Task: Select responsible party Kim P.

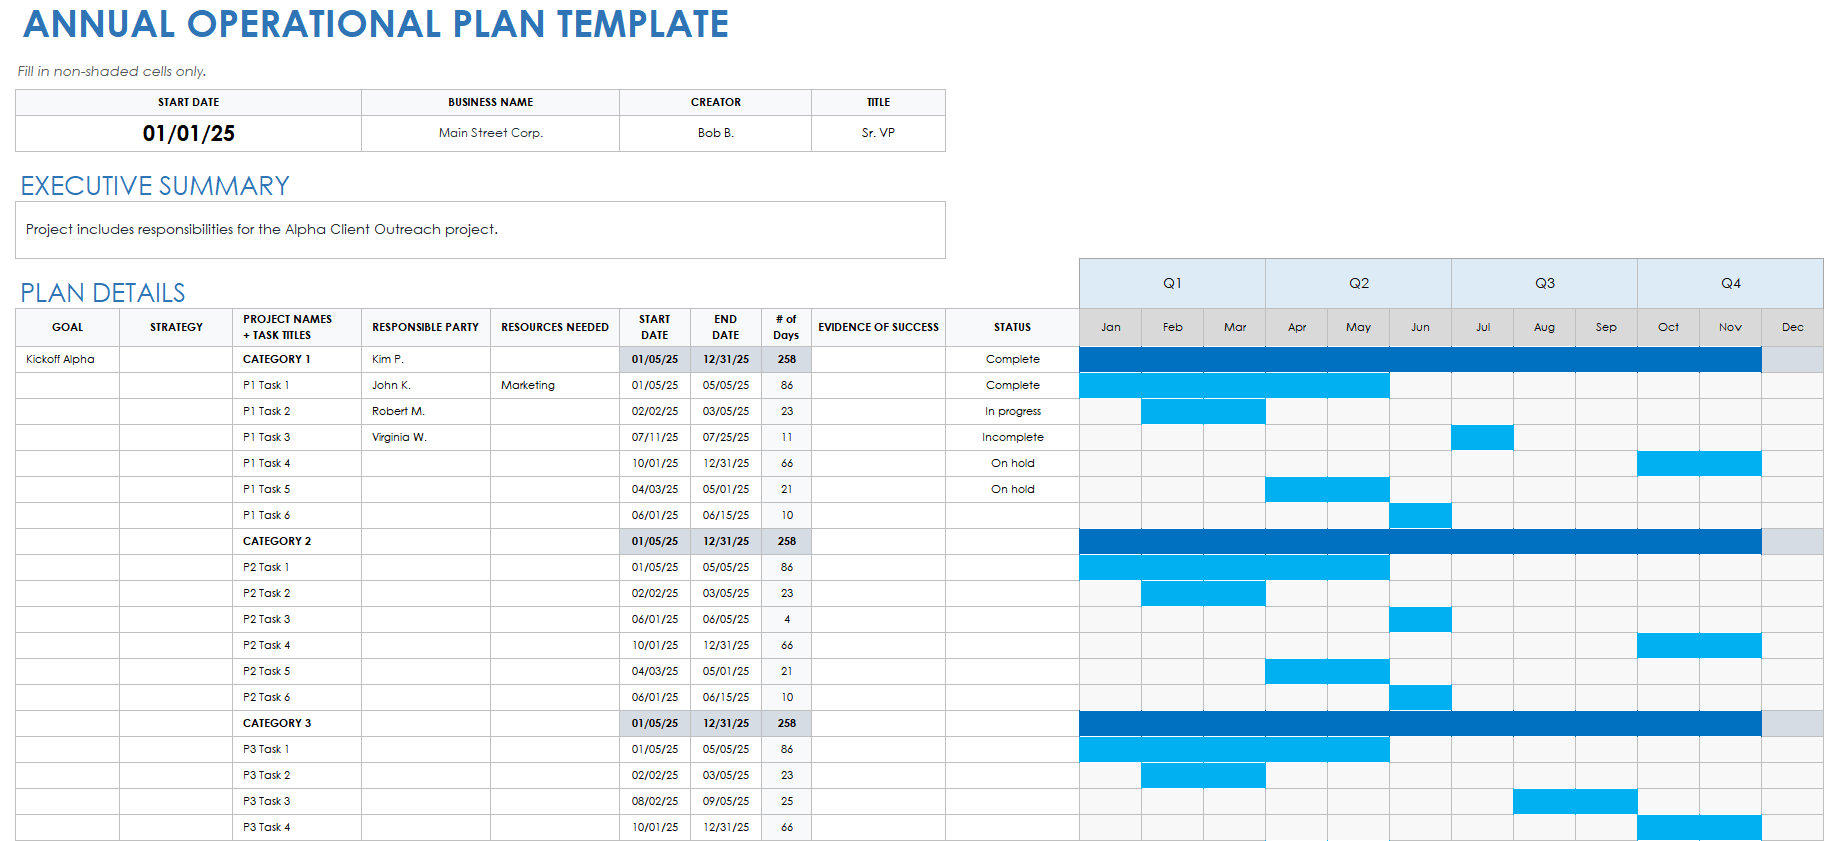Action: pos(425,359)
